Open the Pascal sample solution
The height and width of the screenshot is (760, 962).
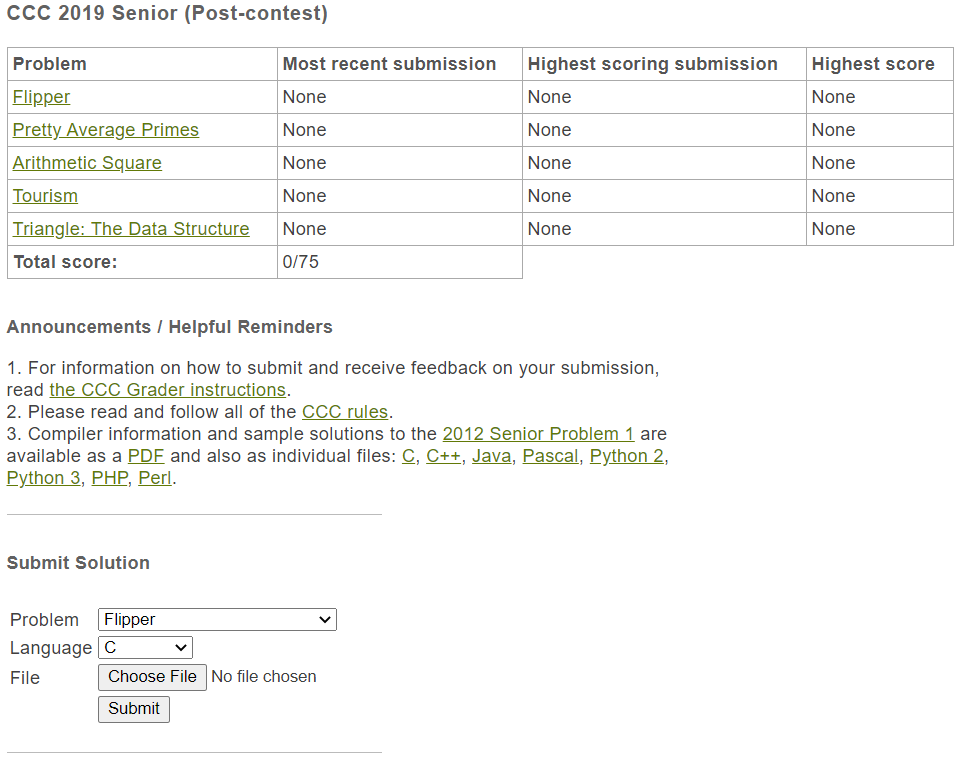(550, 456)
